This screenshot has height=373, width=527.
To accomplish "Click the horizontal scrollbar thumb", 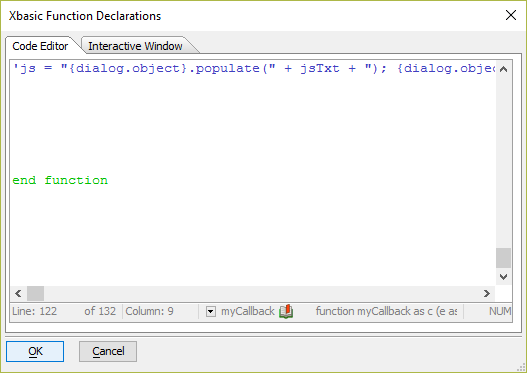I will tap(35, 294).
